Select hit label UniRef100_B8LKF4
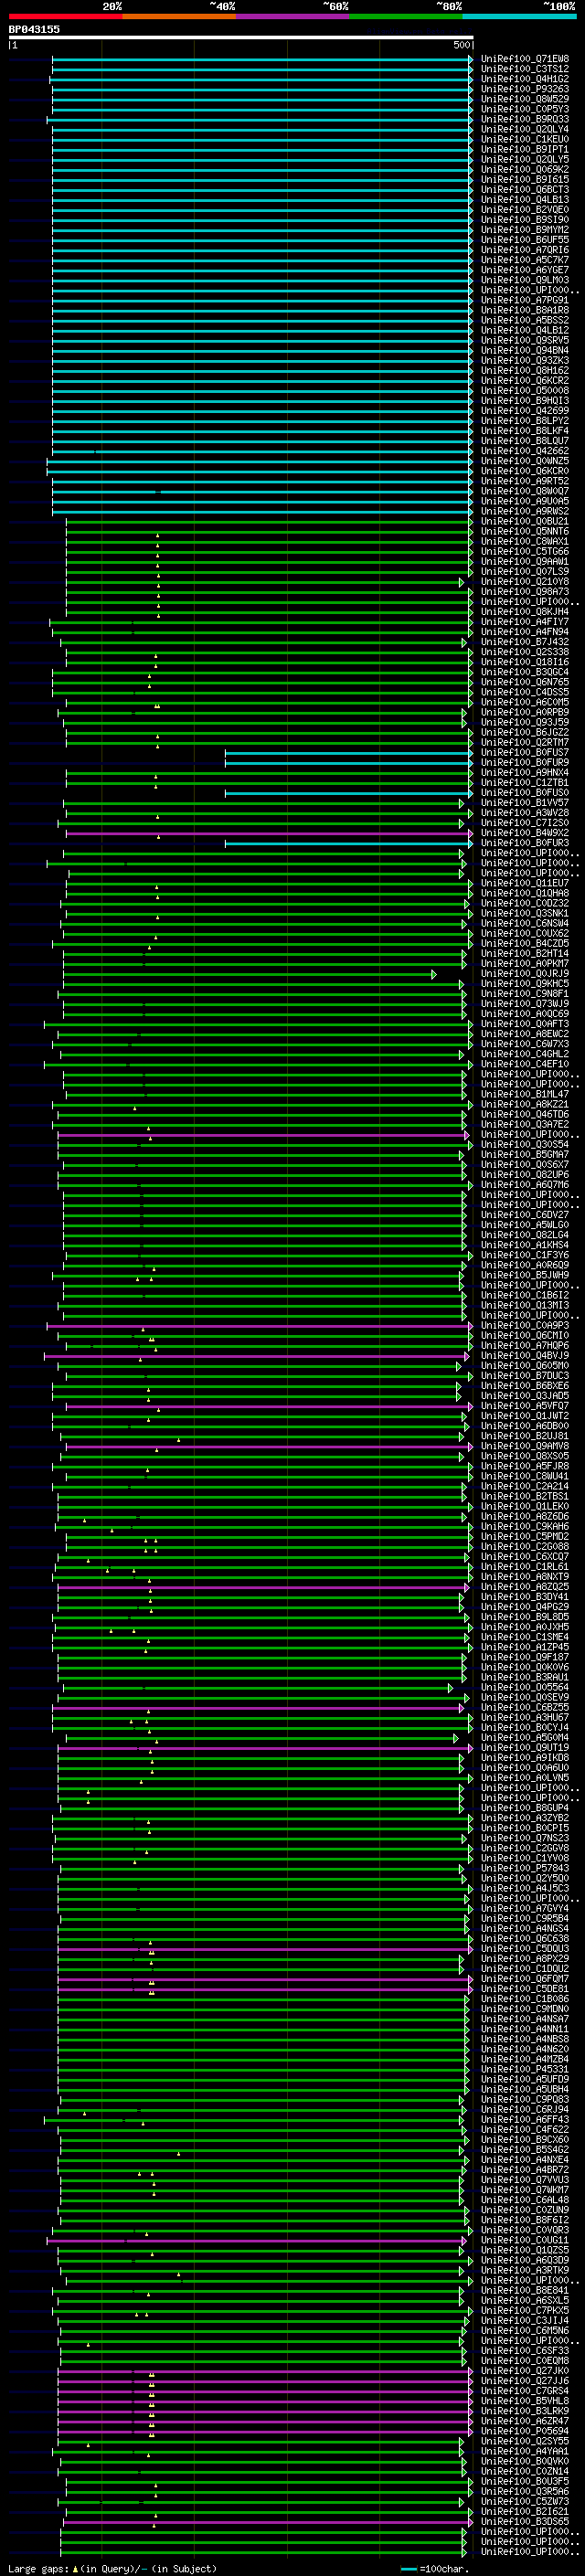This screenshot has height=2576, width=585. [525, 430]
